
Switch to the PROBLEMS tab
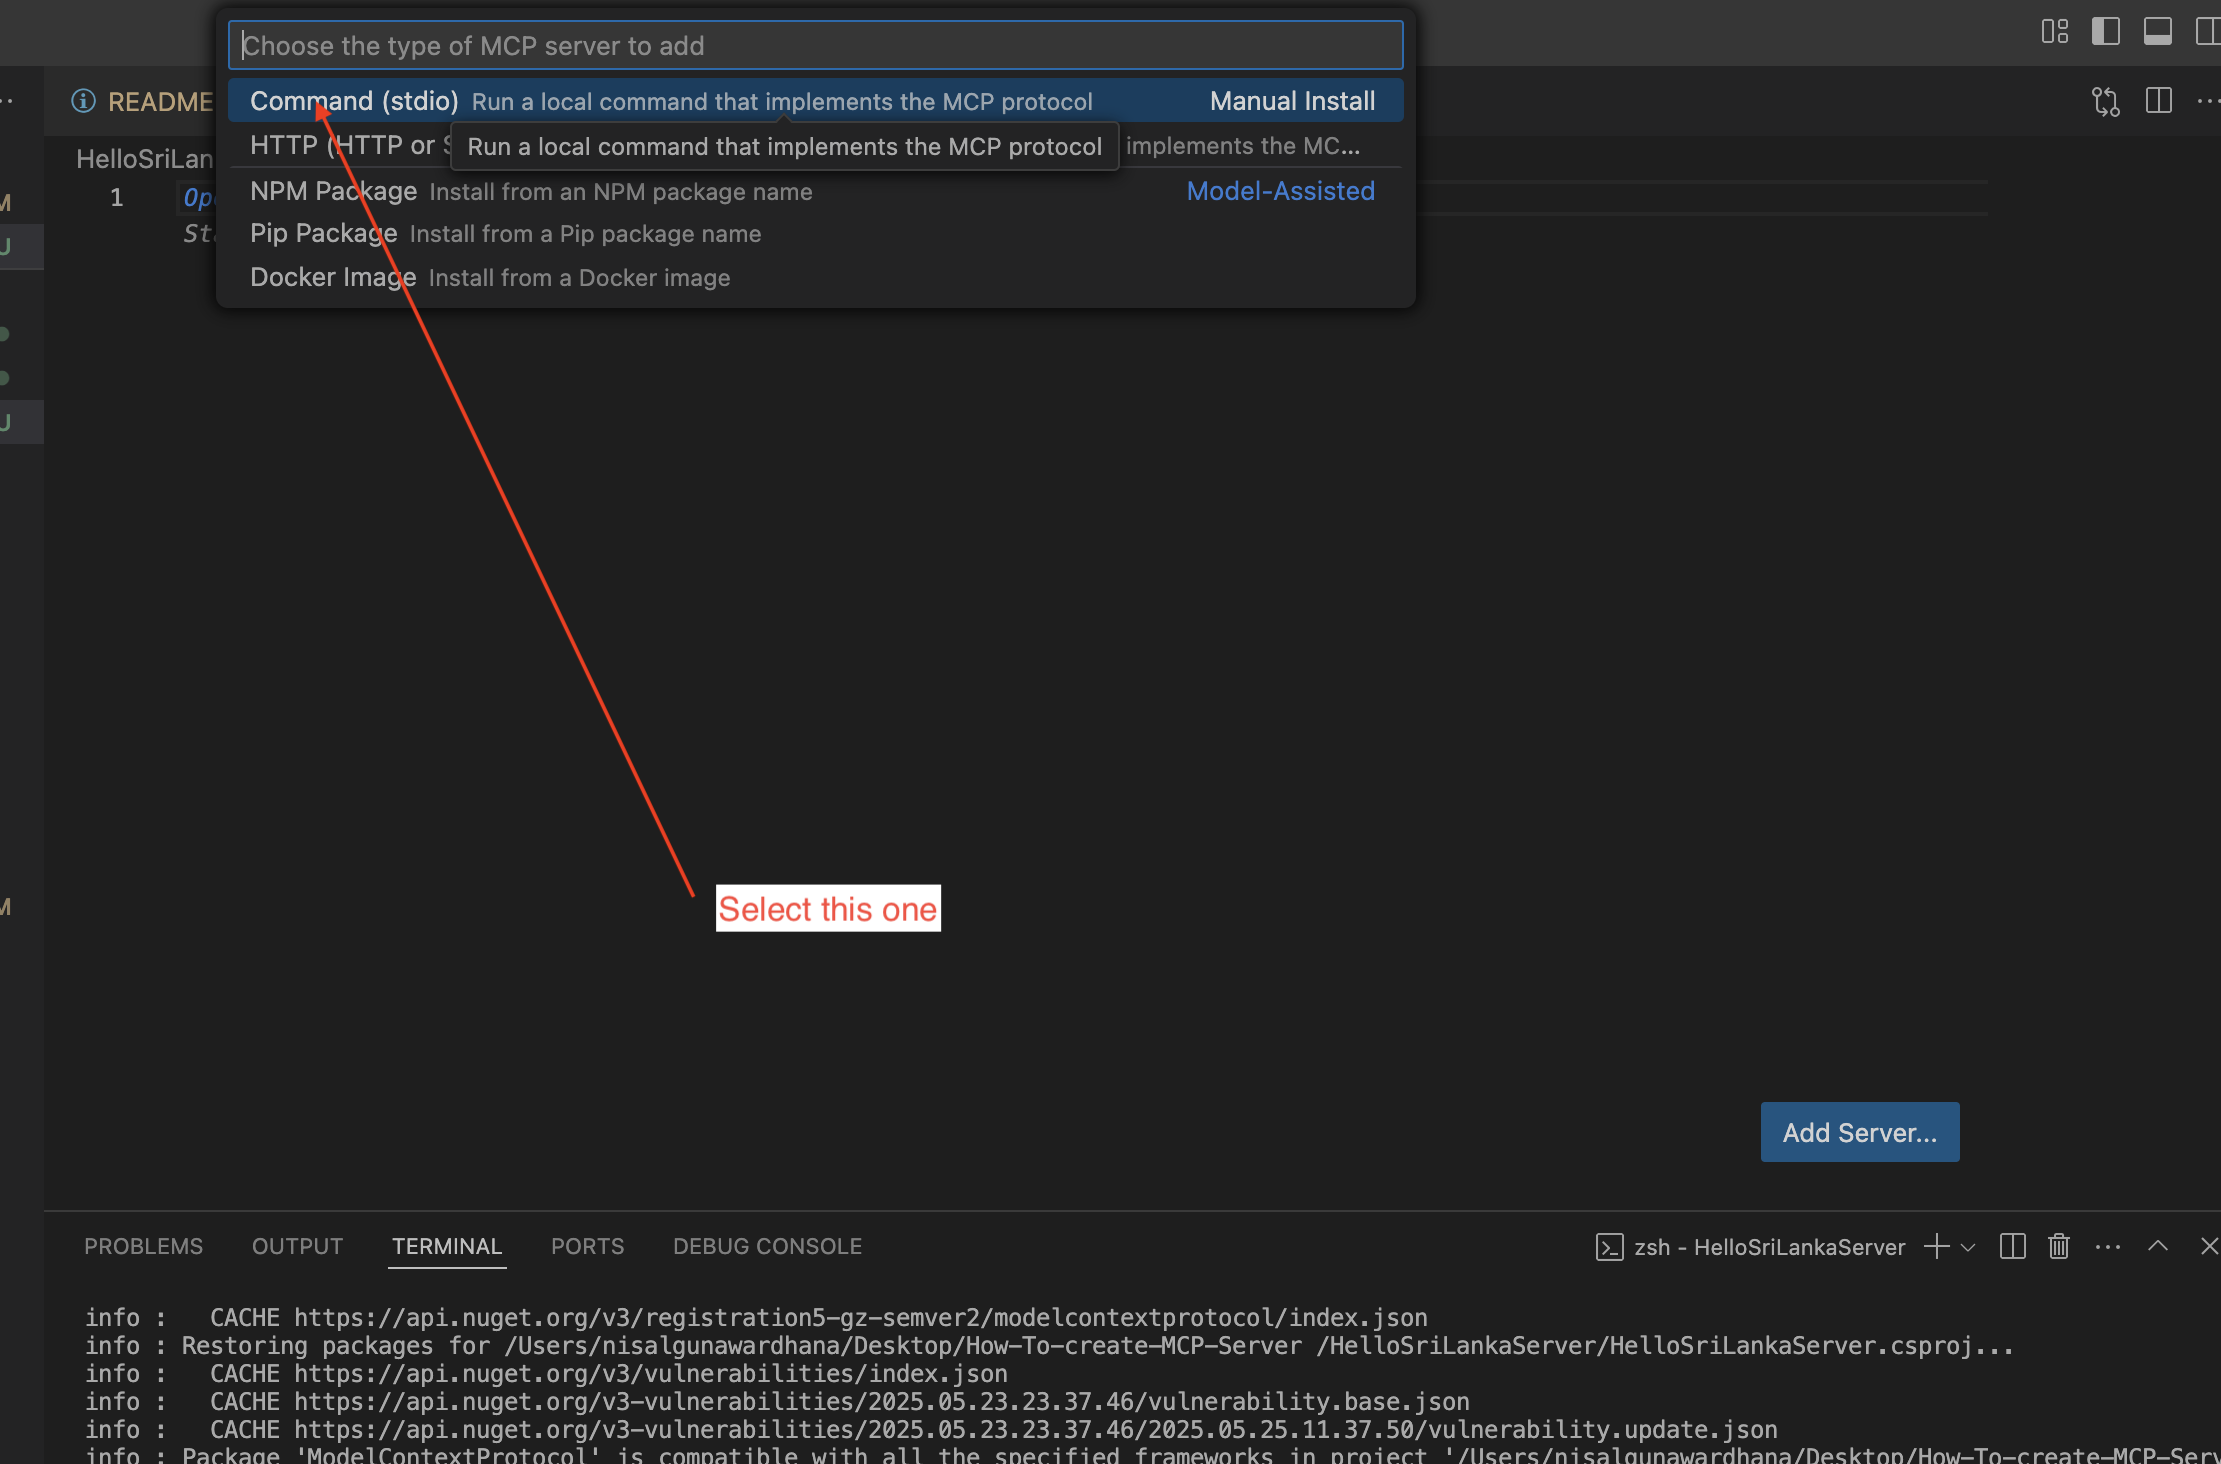[x=143, y=1246]
